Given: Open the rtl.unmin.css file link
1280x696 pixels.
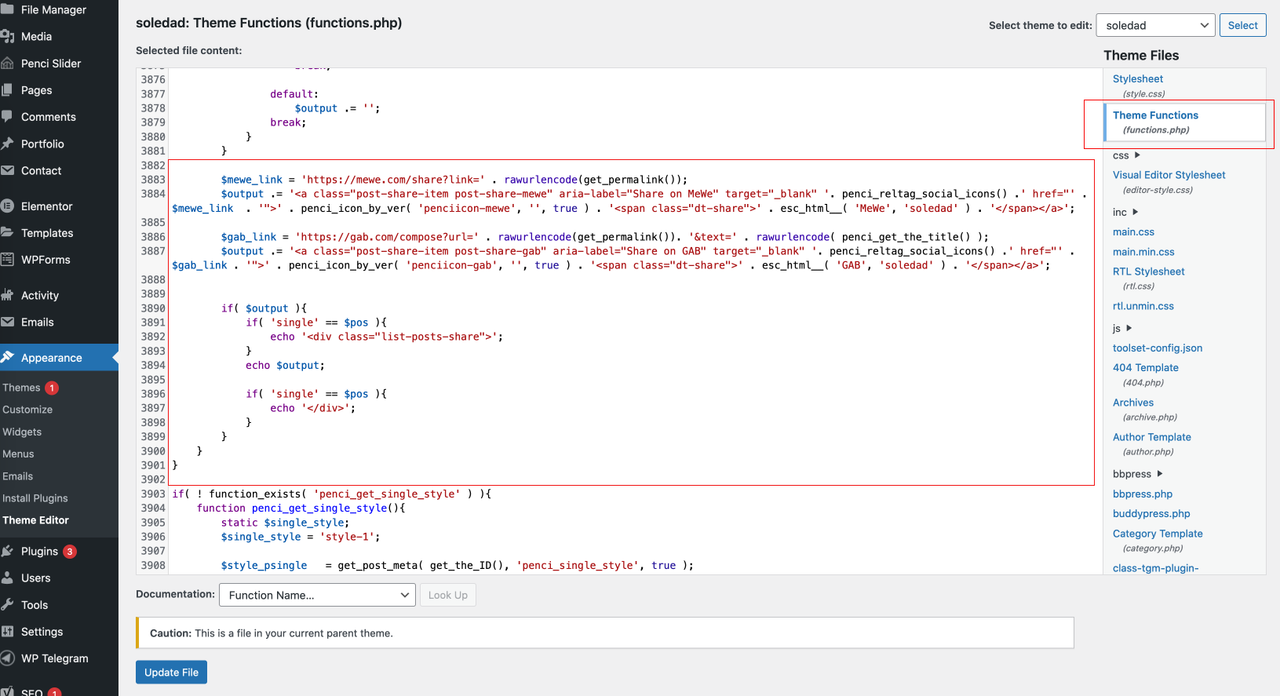Looking at the screenshot, I should 1143,306.
